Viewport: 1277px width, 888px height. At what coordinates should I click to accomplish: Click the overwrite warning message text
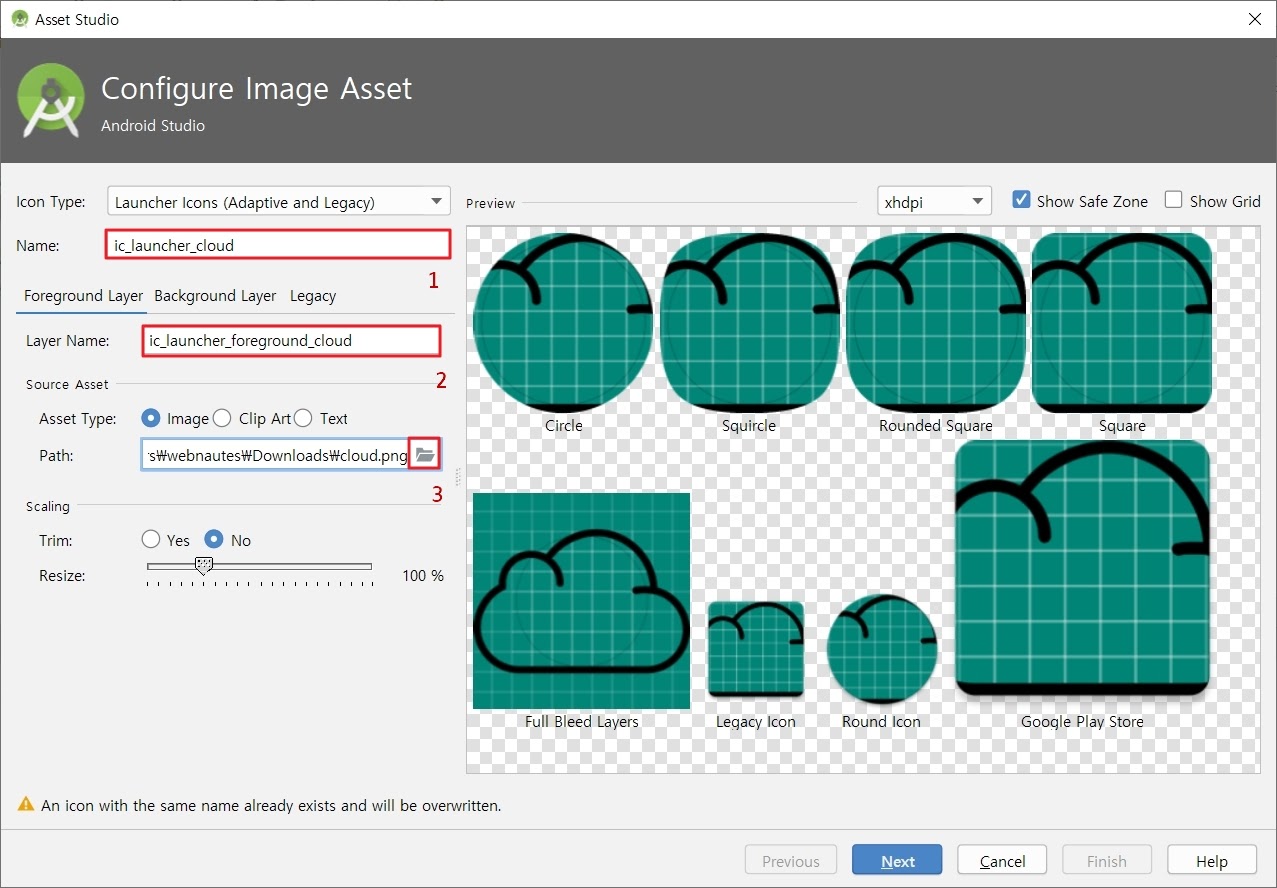[271, 805]
